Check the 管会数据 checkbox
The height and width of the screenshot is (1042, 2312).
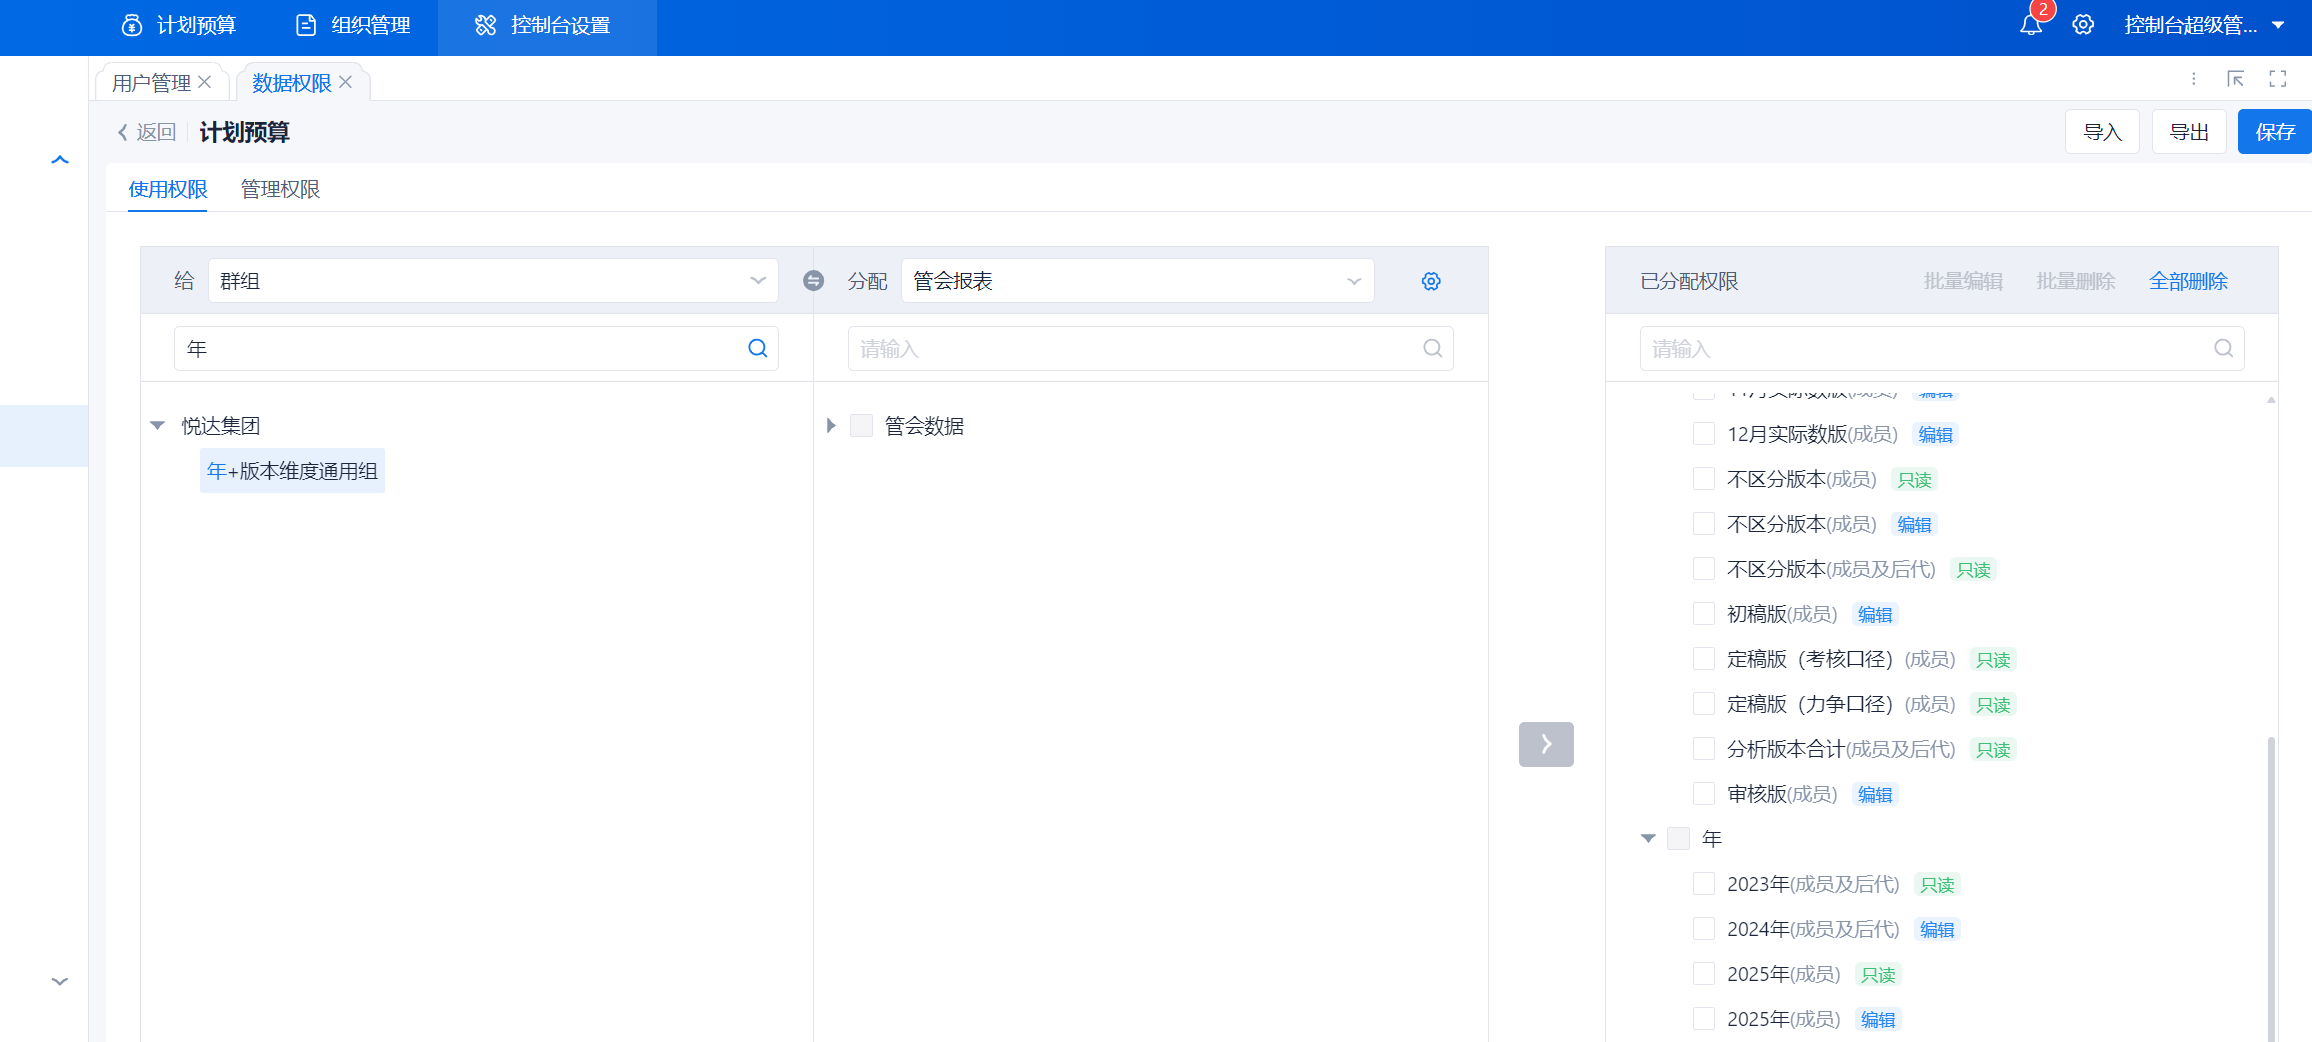pyautogui.click(x=861, y=426)
